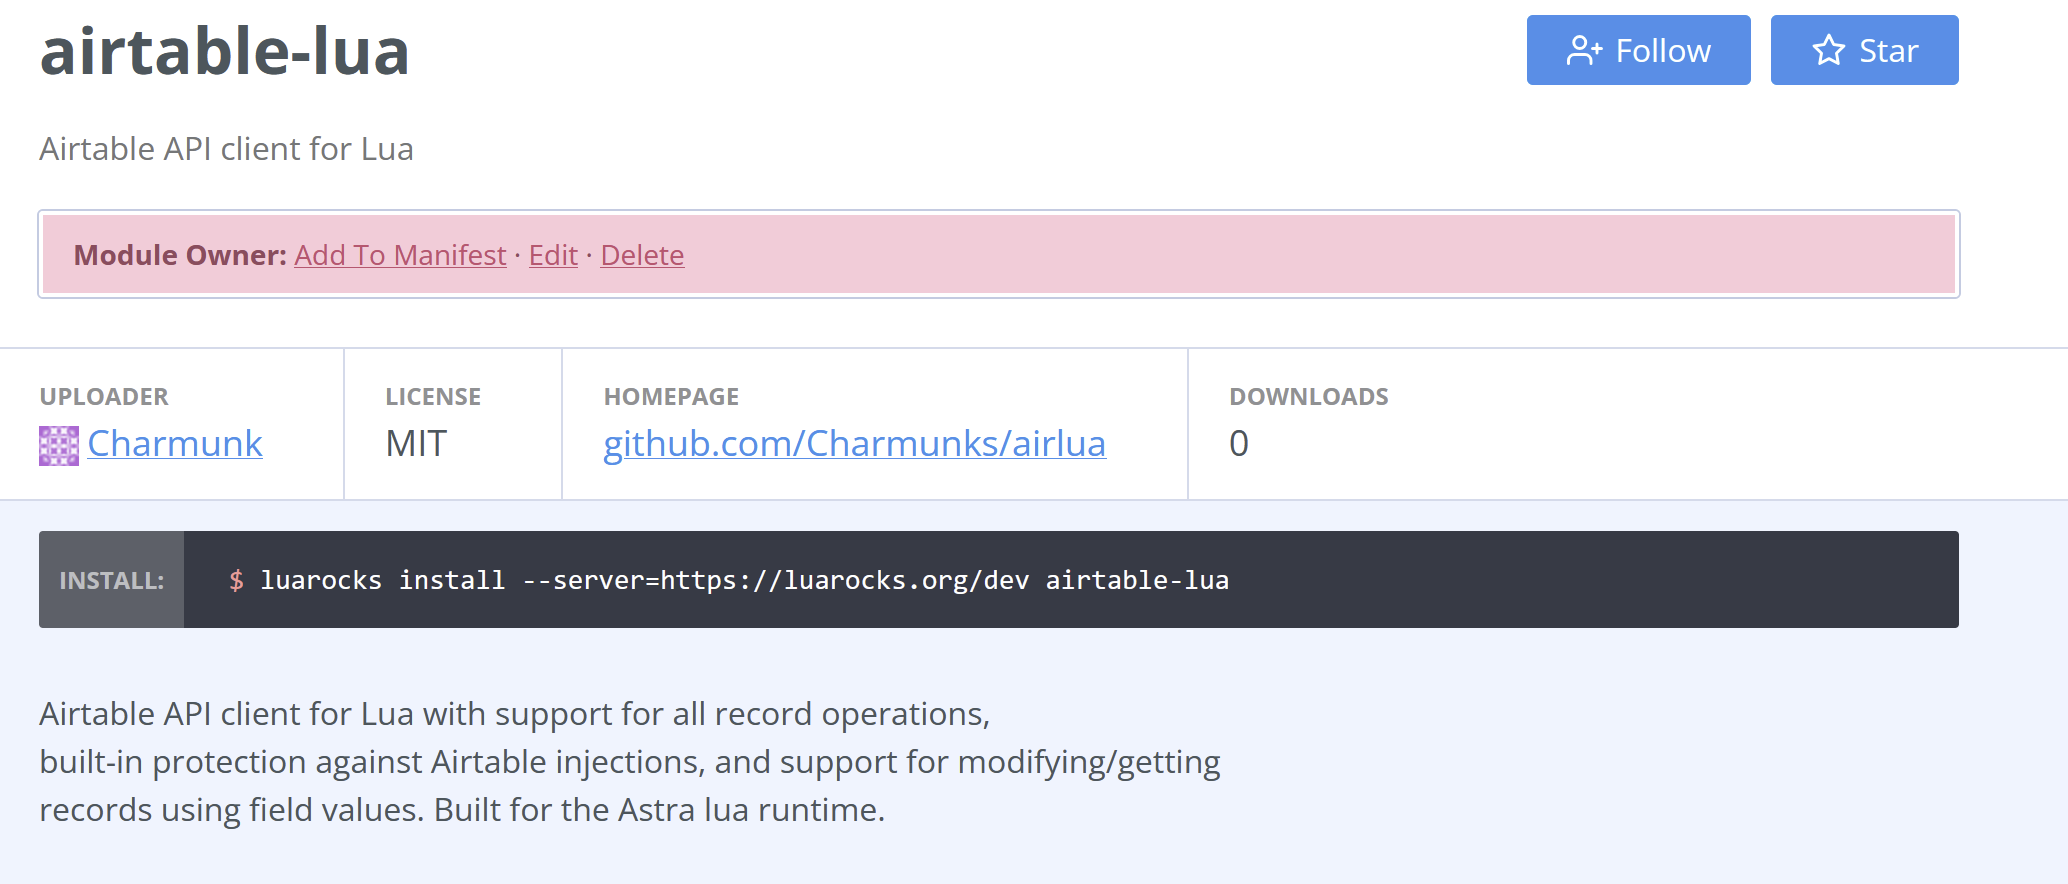Image resolution: width=2068 pixels, height=884 pixels.
Task: Click the MIT license value
Action: point(416,444)
